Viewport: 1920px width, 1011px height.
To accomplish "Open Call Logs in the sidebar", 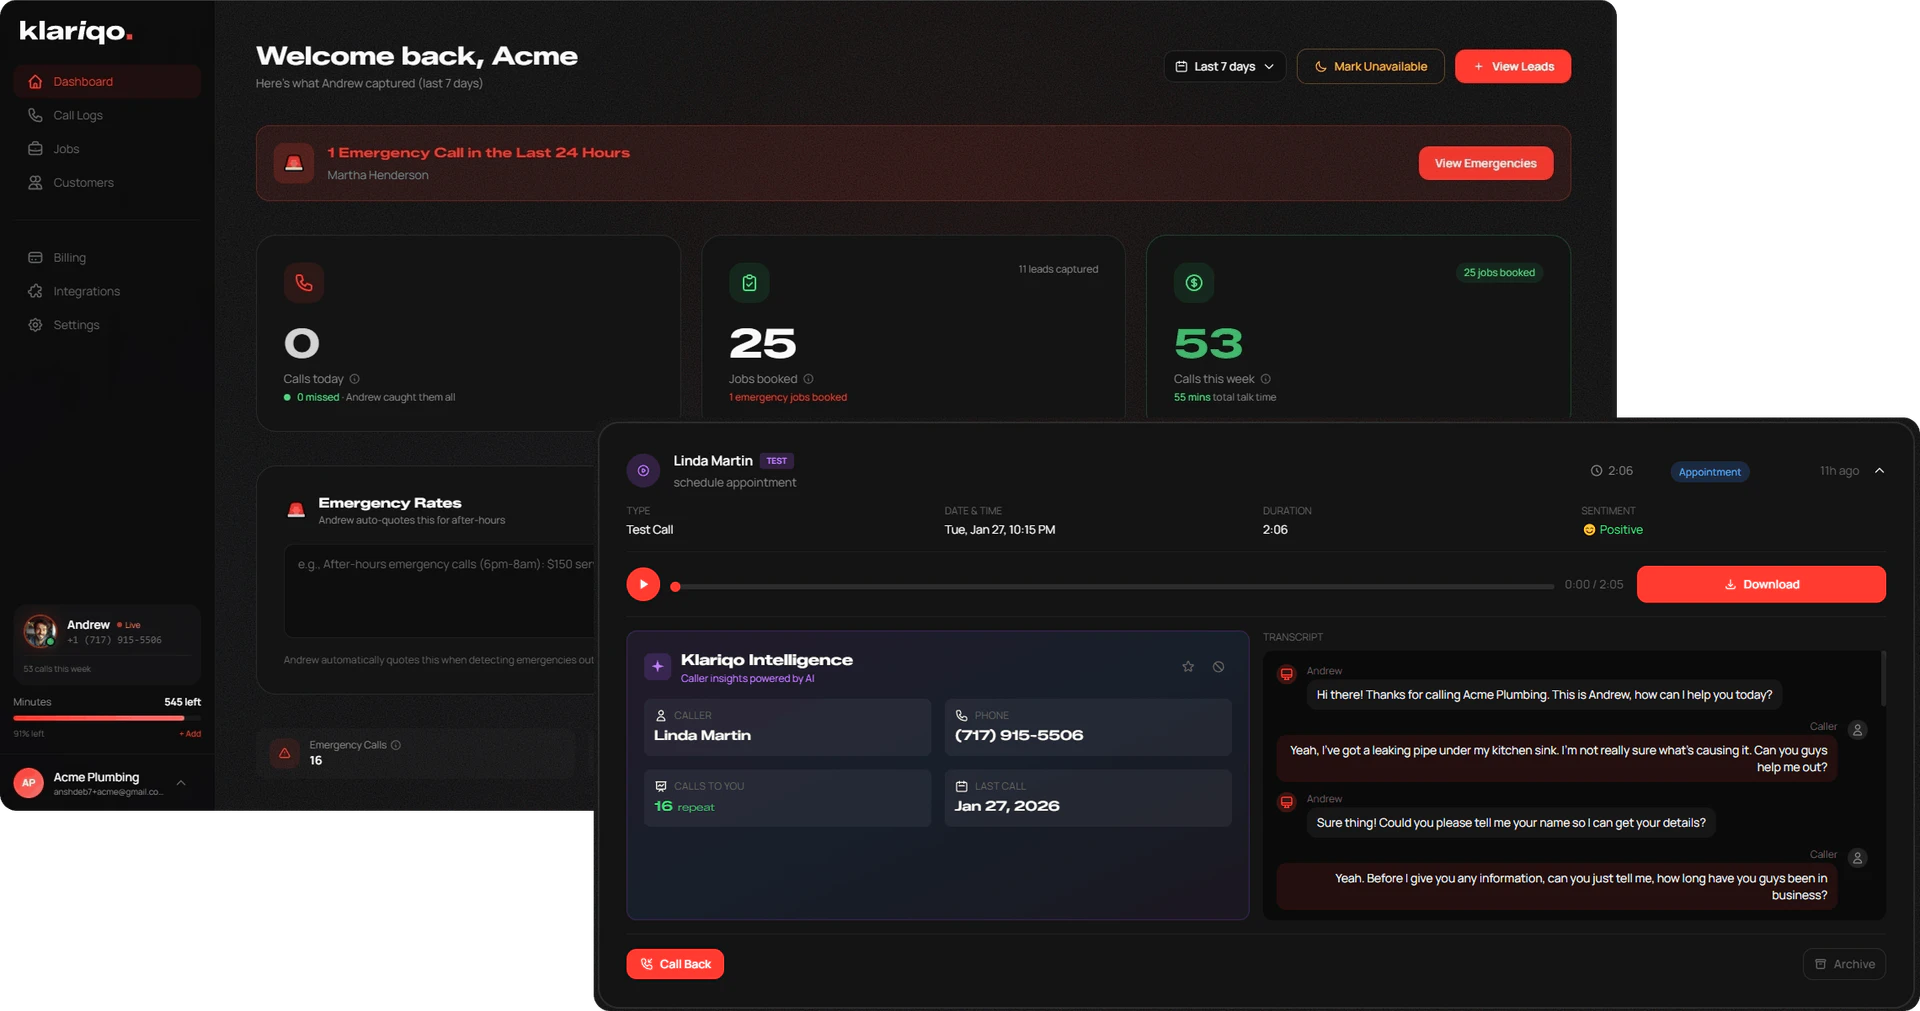I will point(78,115).
